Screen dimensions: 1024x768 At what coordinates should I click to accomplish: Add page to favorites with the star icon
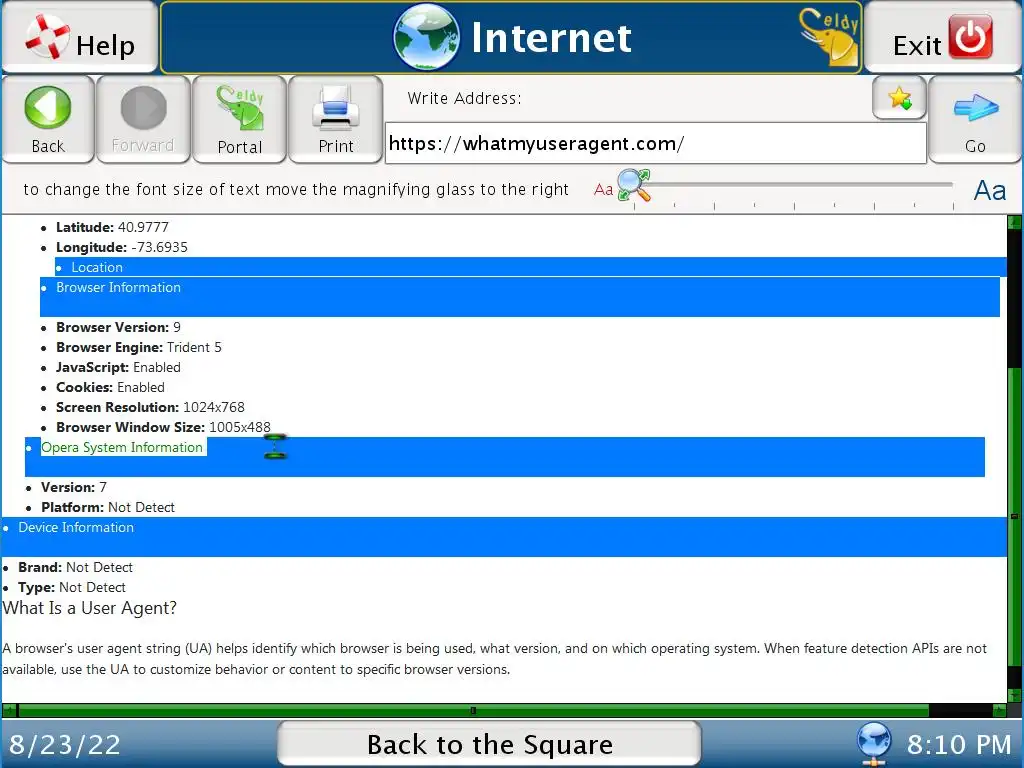click(899, 98)
